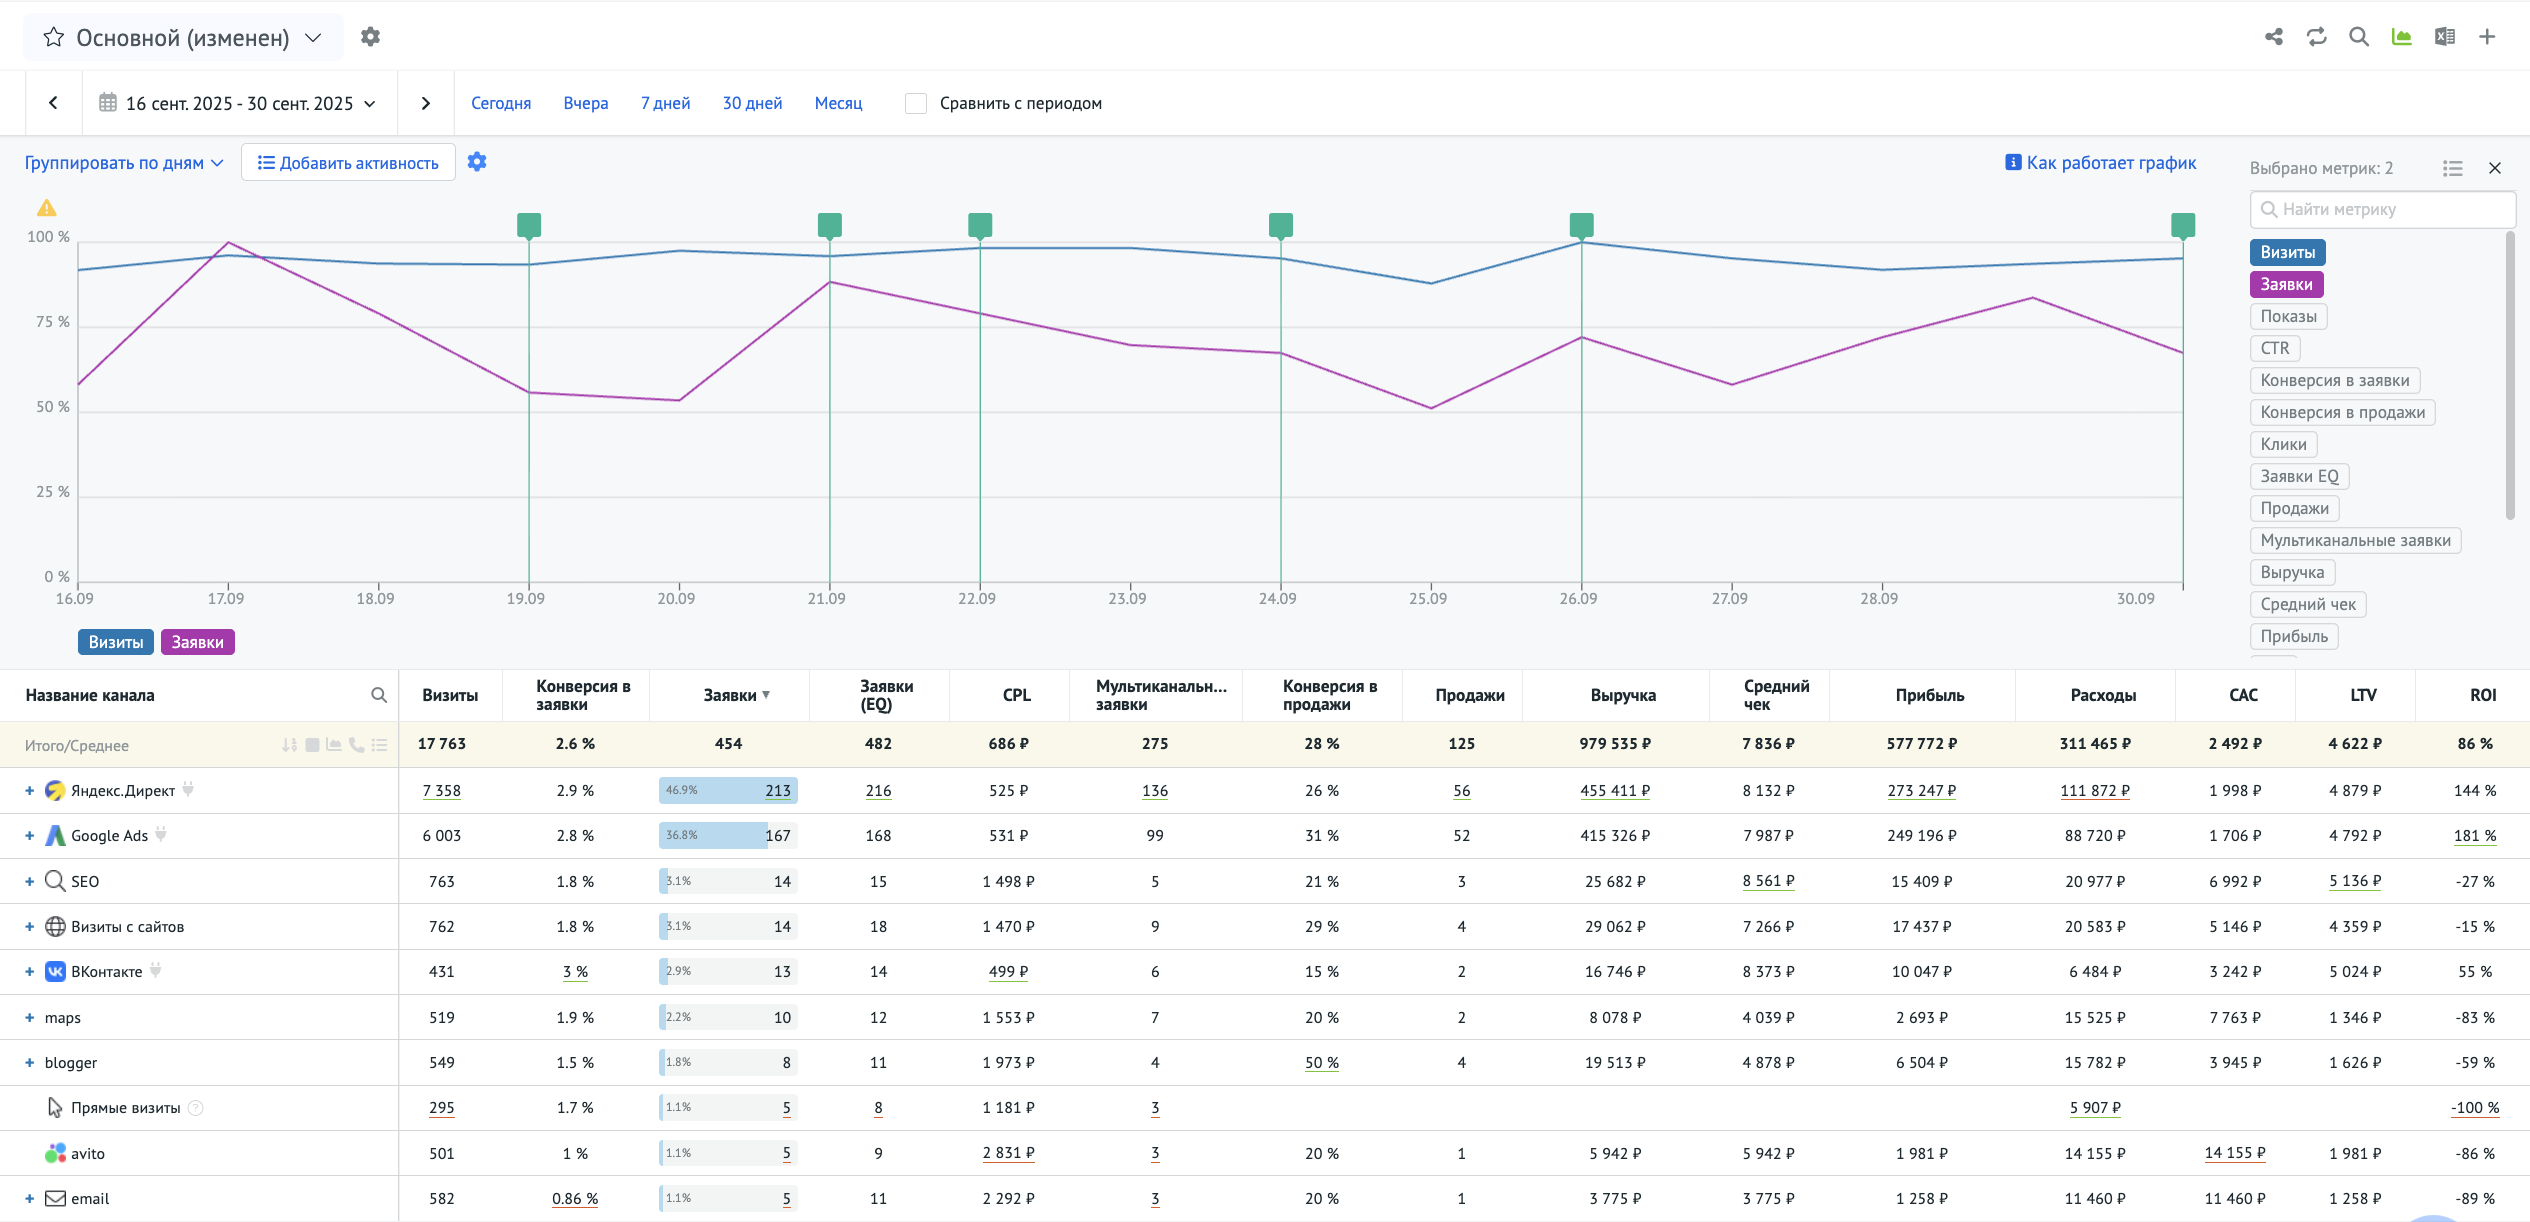
Task: Click 'Добавить активность' button
Action: coord(348,163)
